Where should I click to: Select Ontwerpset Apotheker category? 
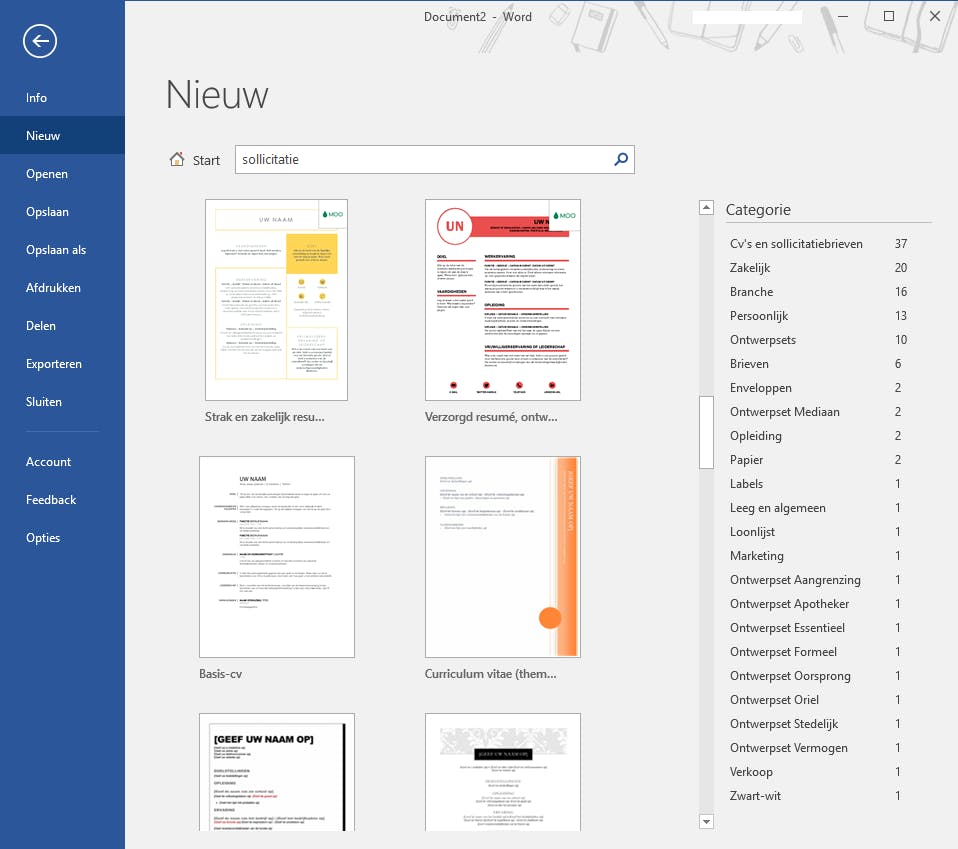(819, 604)
